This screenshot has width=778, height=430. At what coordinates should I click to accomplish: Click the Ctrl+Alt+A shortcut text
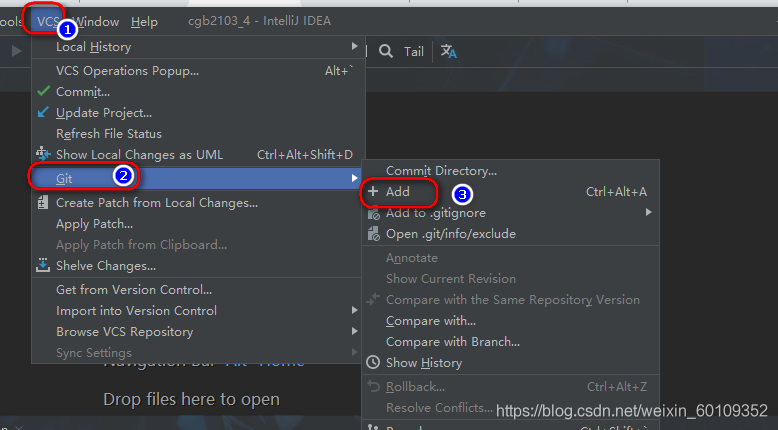click(616, 192)
